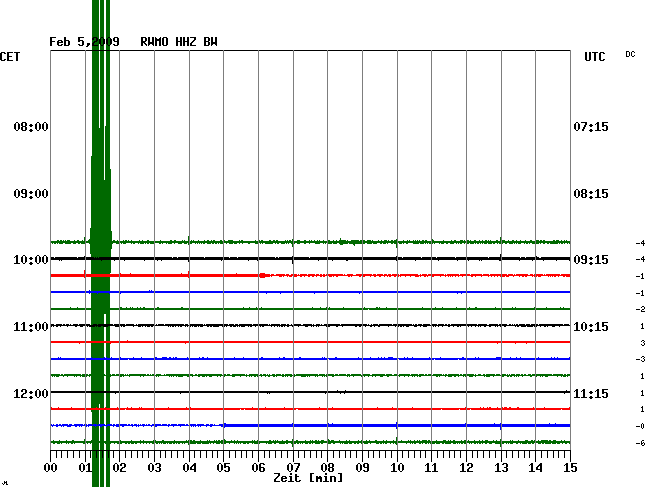Select the DC value 3
The width and height of the screenshot is (650, 494).
[643, 343]
